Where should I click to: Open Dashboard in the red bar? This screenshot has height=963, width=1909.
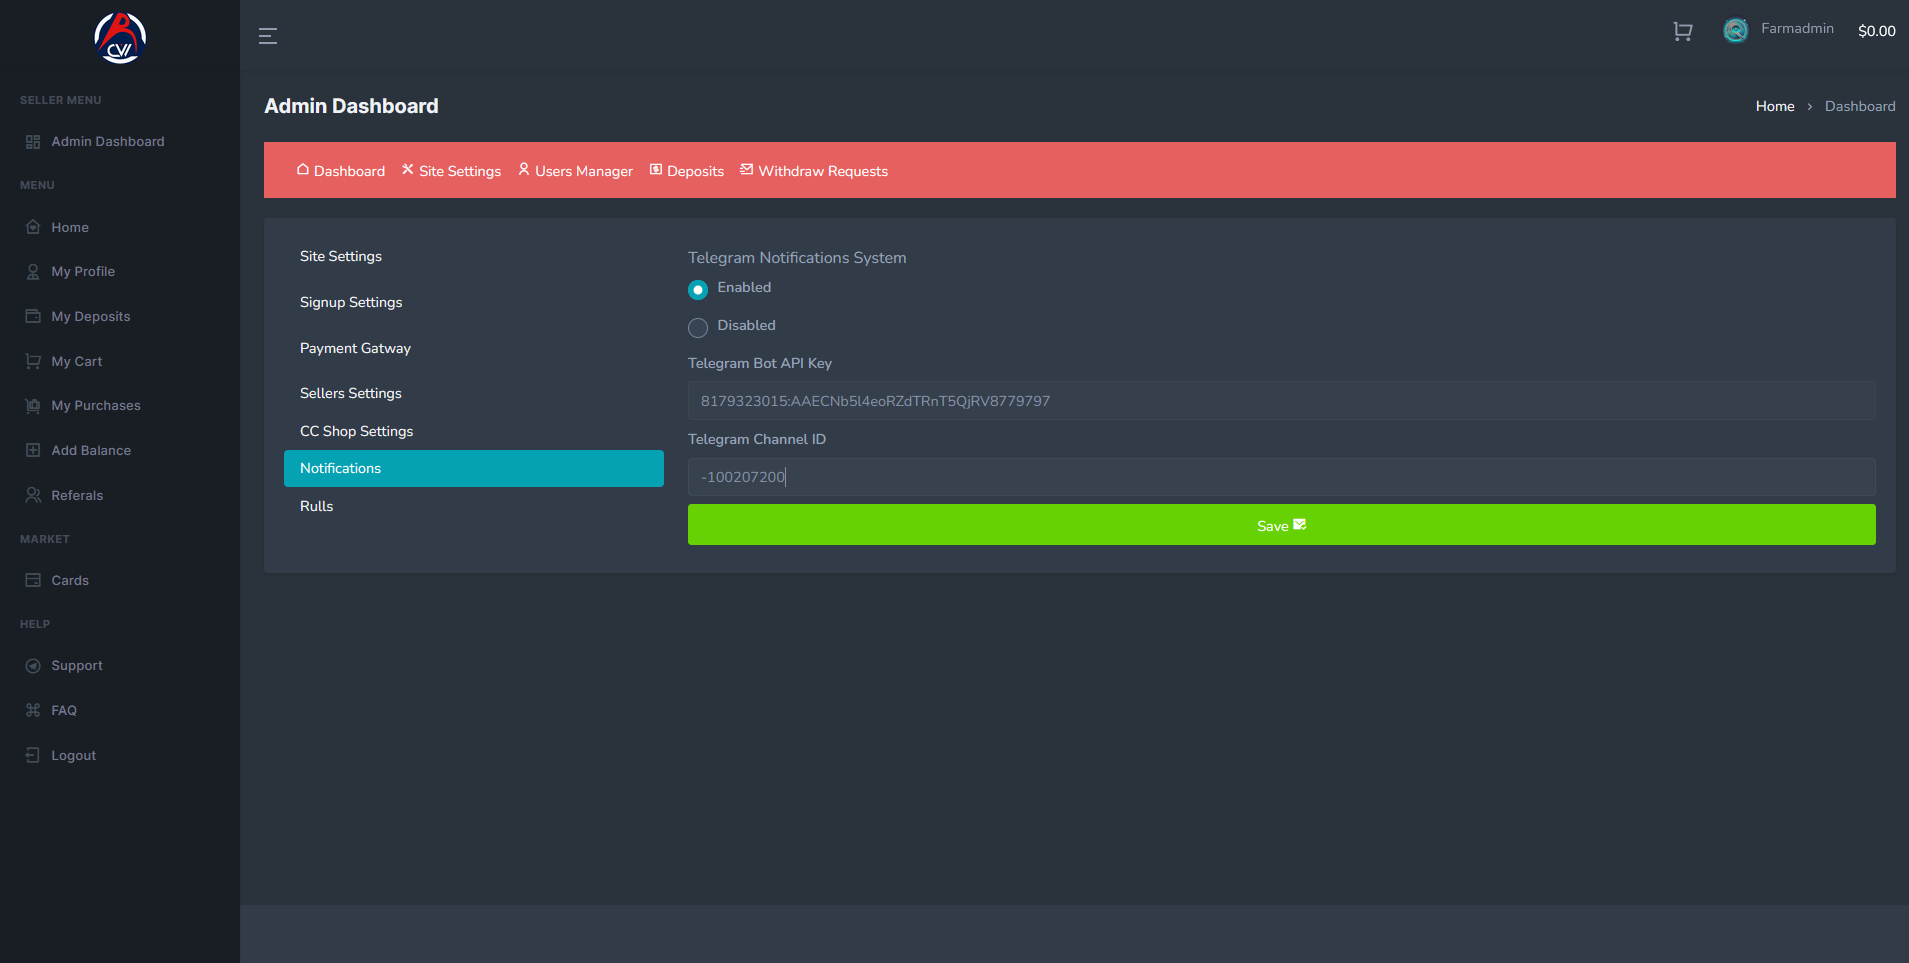coord(341,171)
